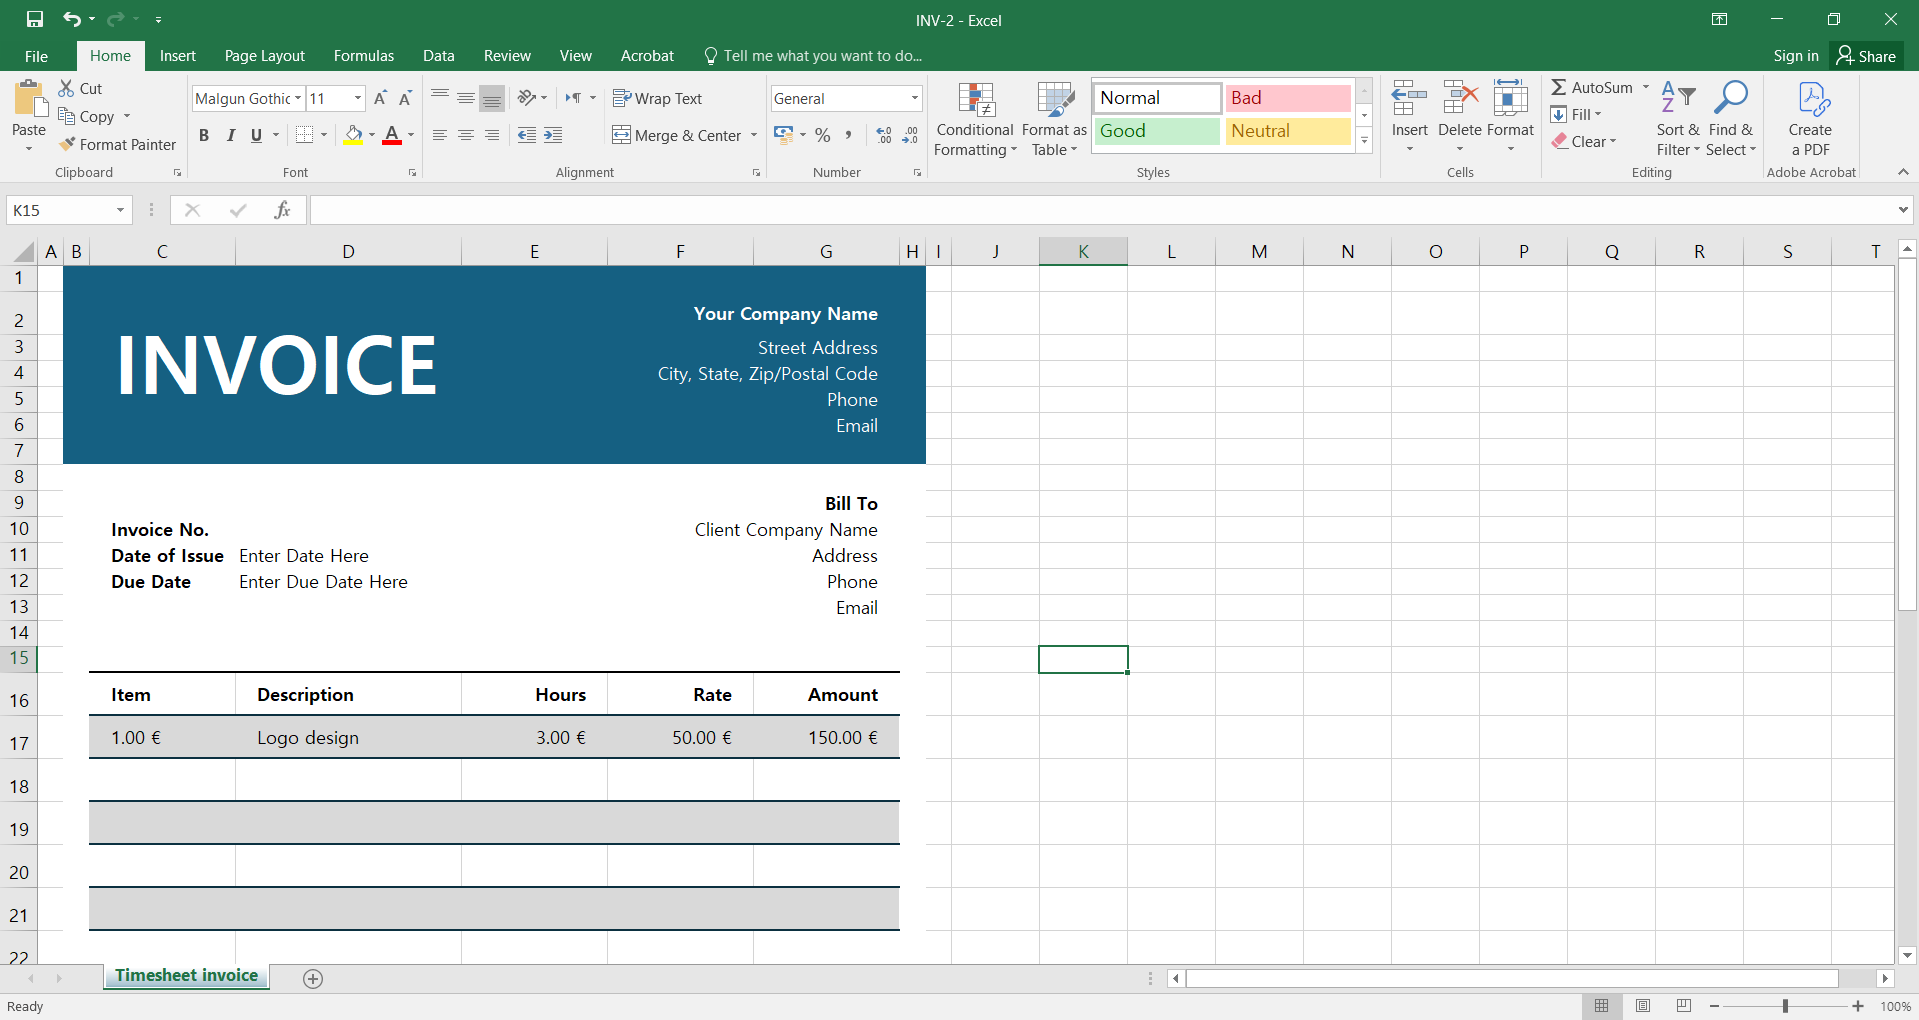Click the Share button

pos(1866,56)
